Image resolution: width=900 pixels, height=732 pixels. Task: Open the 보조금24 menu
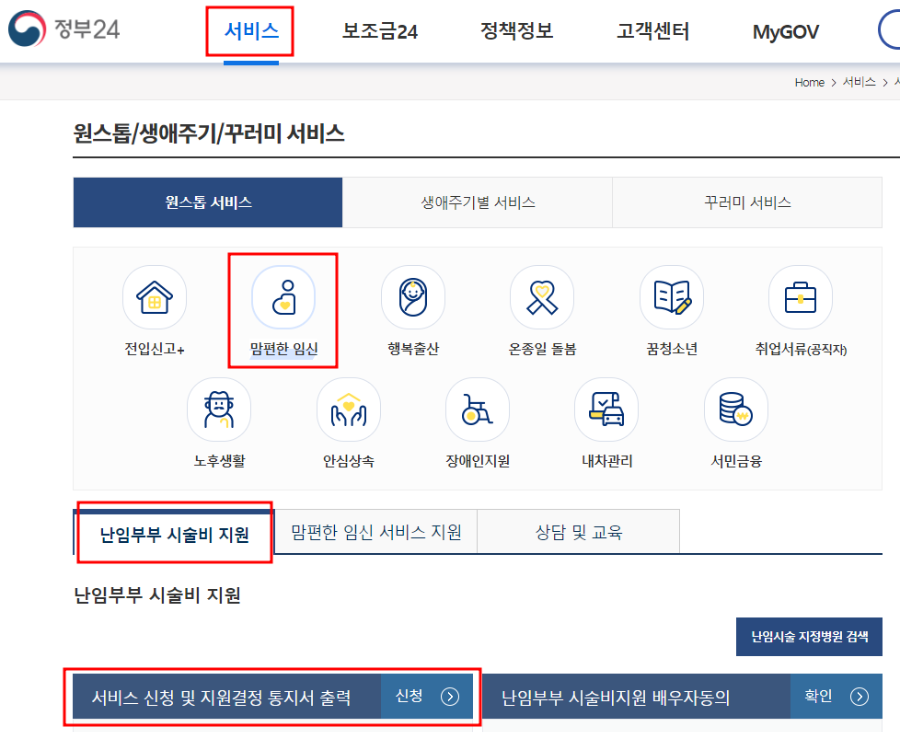(379, 31)
